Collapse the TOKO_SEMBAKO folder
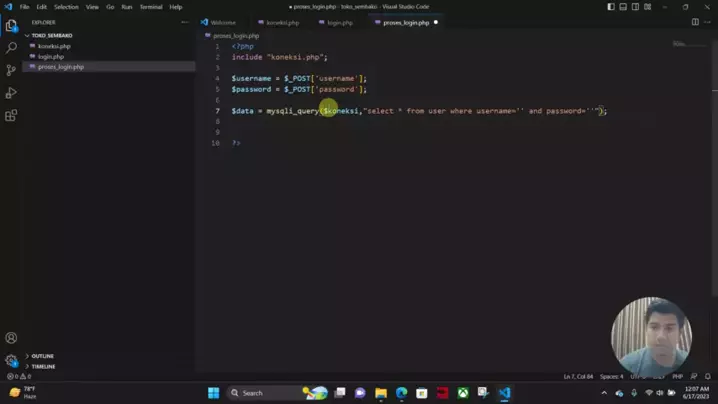The height and width of the screenshot is (404, 718). [x=52, y=35]
